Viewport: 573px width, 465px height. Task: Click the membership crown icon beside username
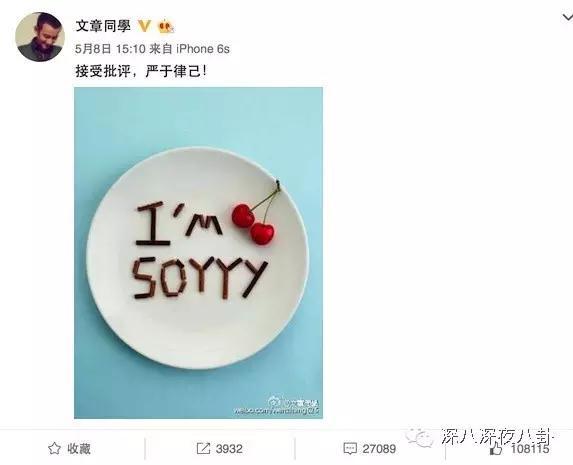(165, 27)
